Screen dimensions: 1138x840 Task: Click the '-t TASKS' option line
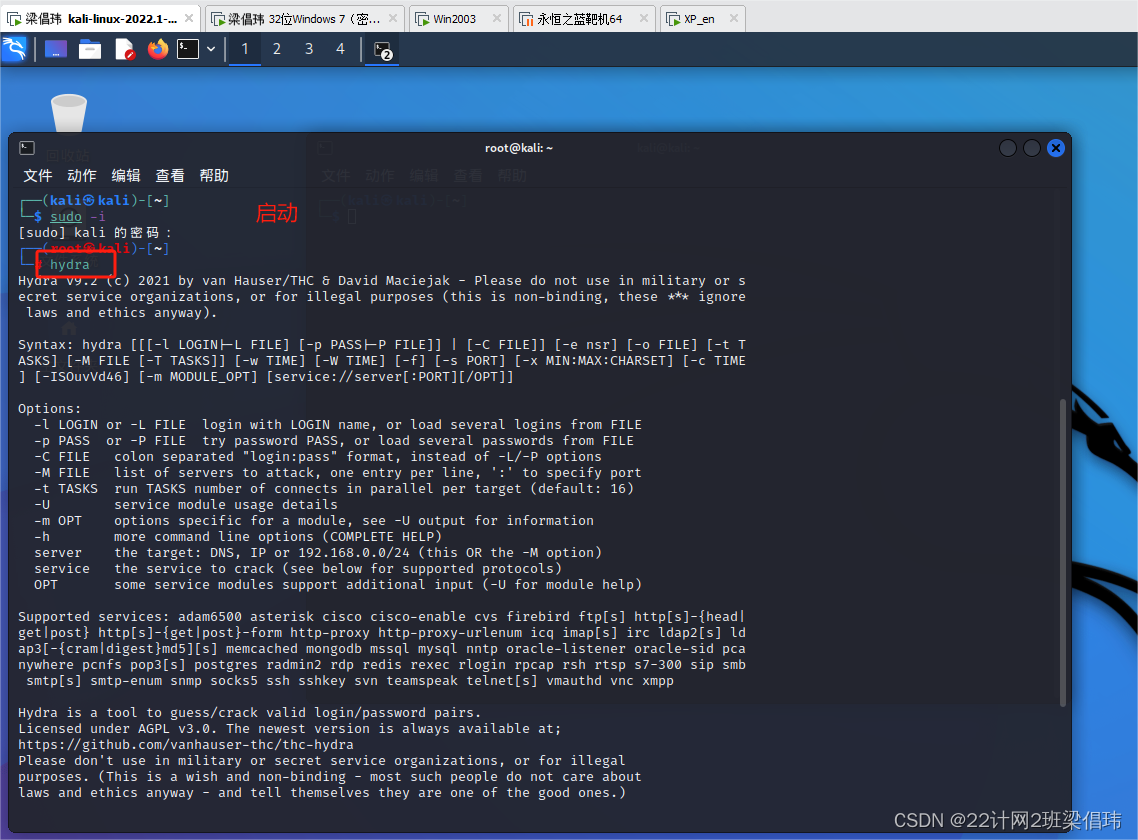(334, 489)
